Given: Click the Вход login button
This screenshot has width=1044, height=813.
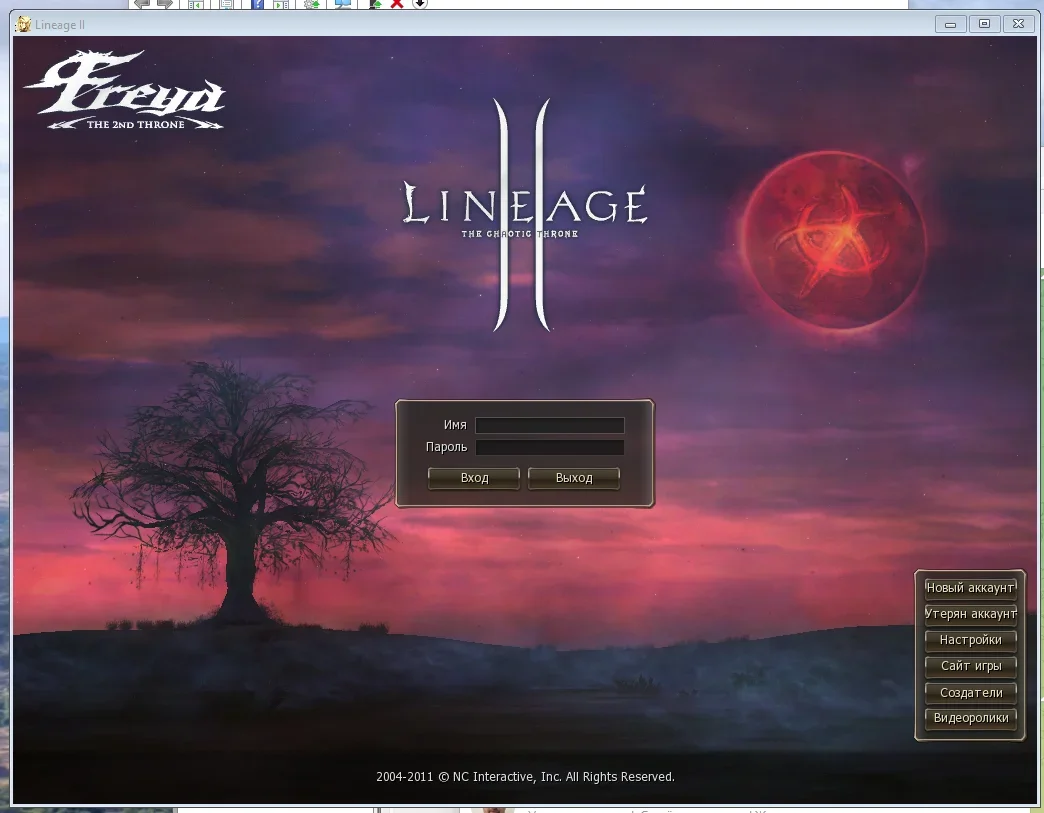Looking at the screenshot, I should [x=474, y=478].
